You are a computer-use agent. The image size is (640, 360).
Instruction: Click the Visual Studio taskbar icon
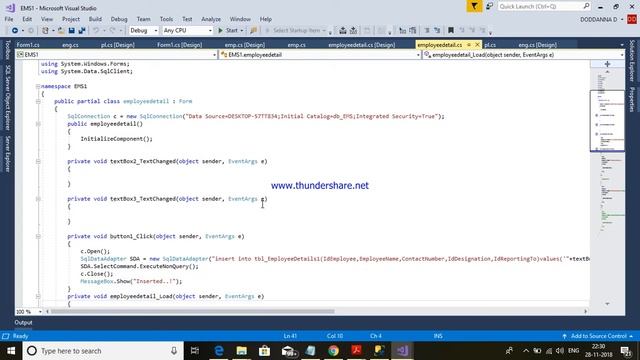click(x=402, y=351)
